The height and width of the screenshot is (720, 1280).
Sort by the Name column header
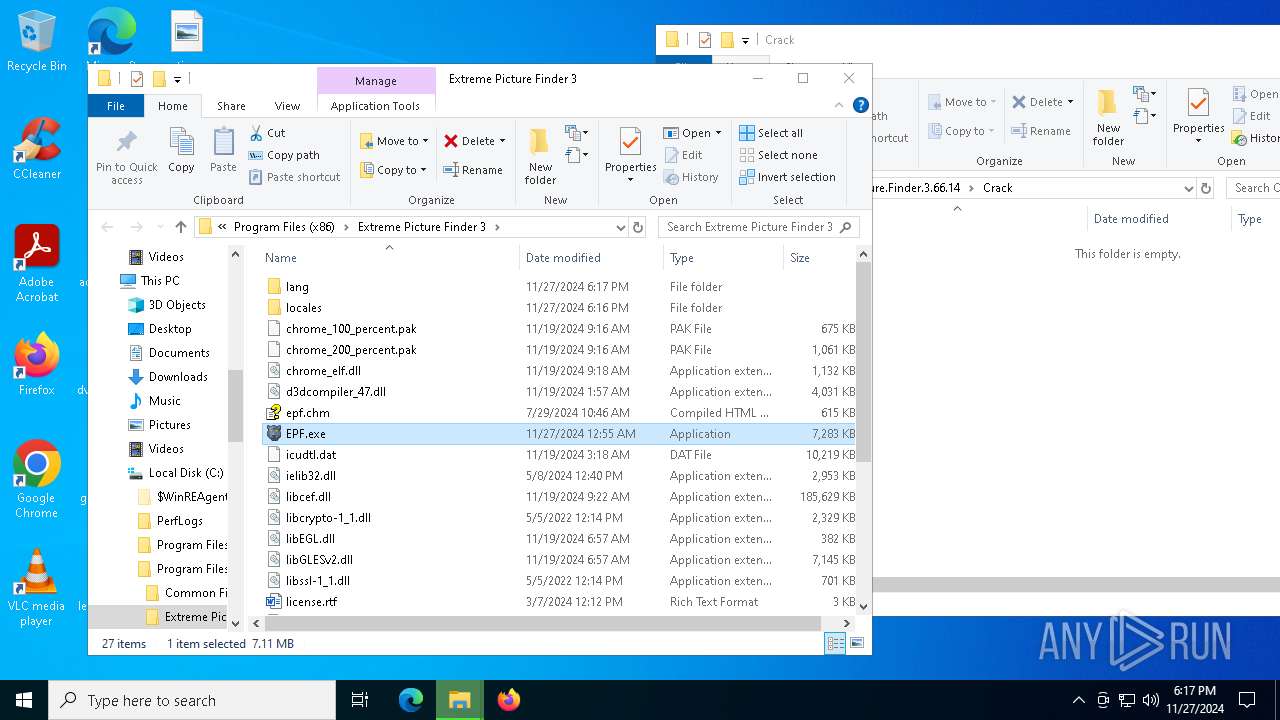389,258
